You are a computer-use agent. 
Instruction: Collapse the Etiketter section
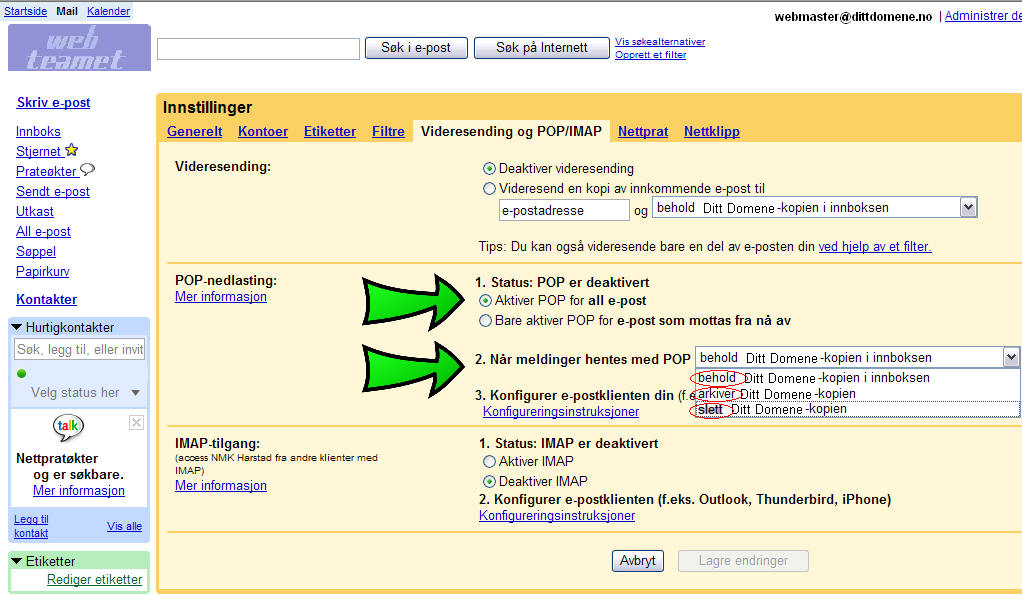pos(17,561)
